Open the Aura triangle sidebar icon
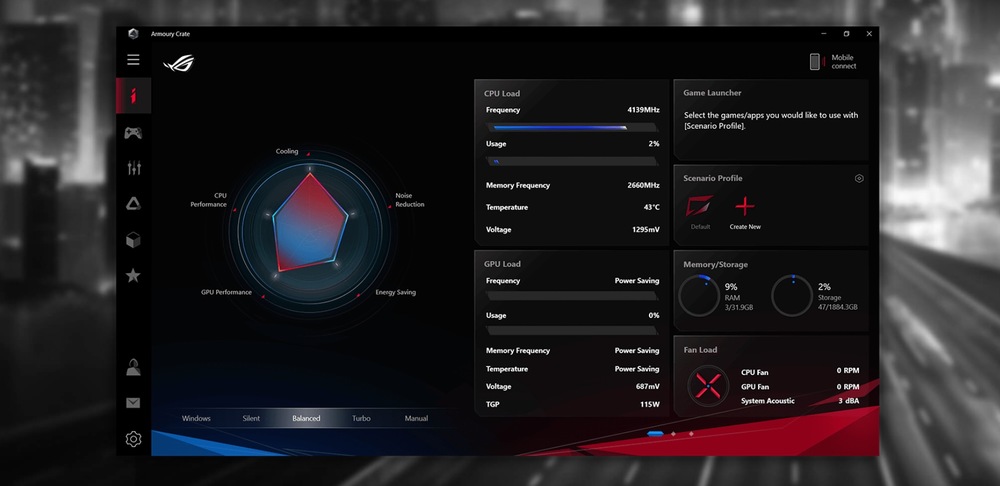The height and width of the screenshot is (486, 1000). [133, 204]
